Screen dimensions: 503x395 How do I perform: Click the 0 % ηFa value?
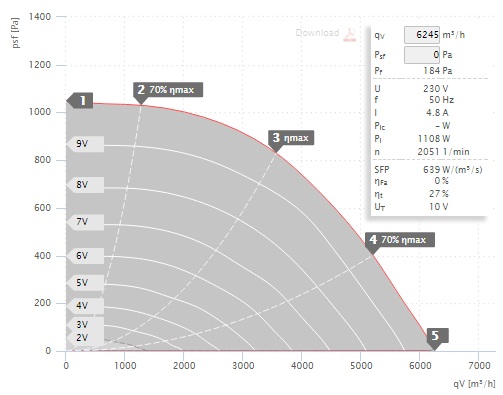pyautogui.click(x=442, y=181)
